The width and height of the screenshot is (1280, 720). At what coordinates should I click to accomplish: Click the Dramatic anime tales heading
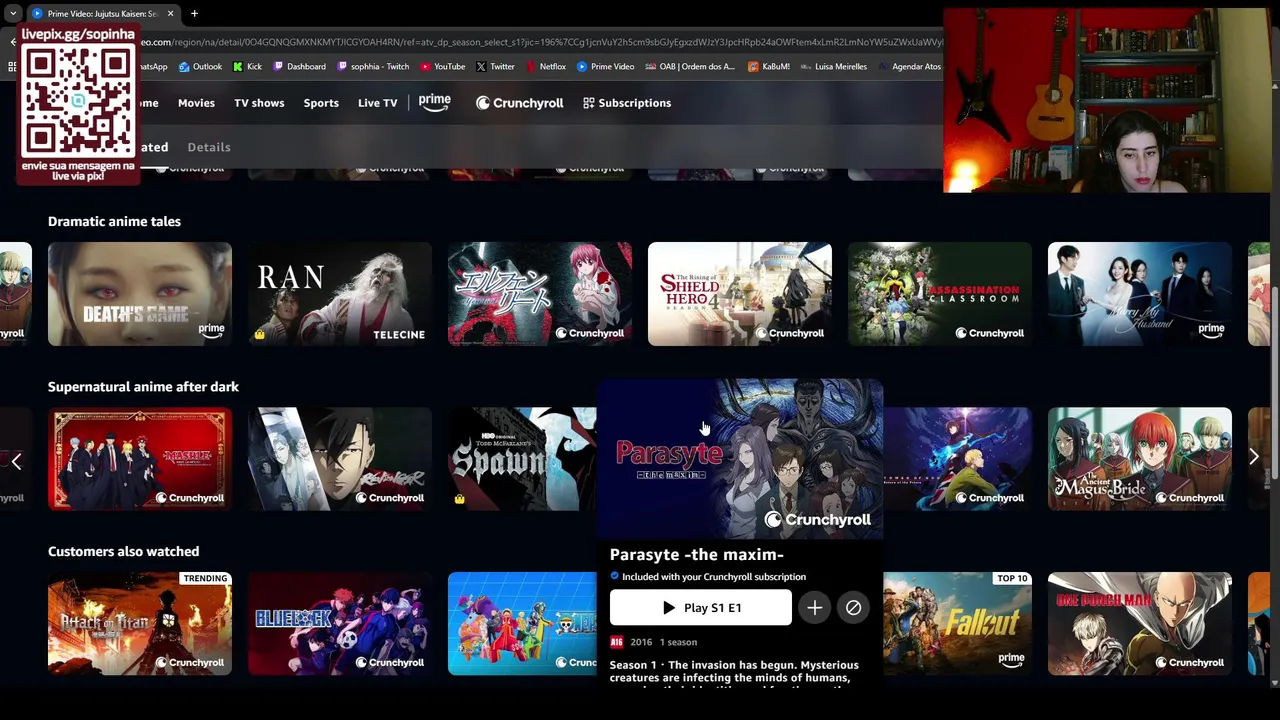pos(114,221)
